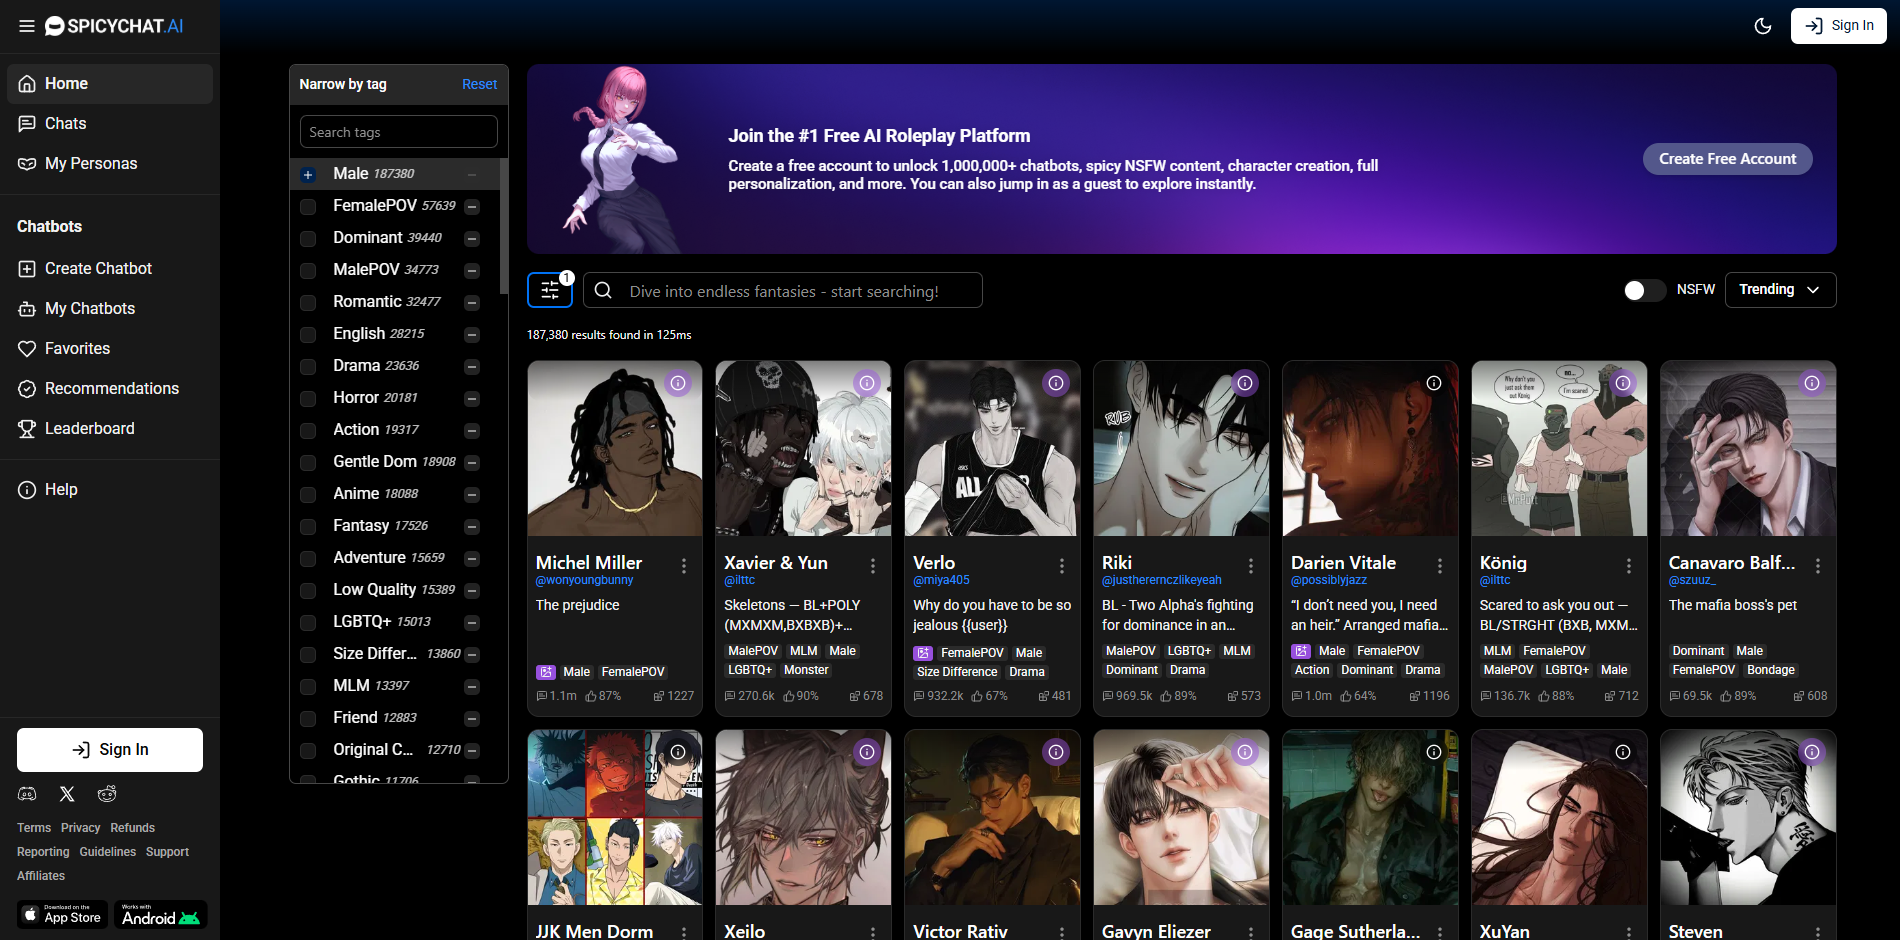Viewport: 1900px width, 940px height.
Task: Open the tag filter settings icon
Action: click(x=550, y=290)
